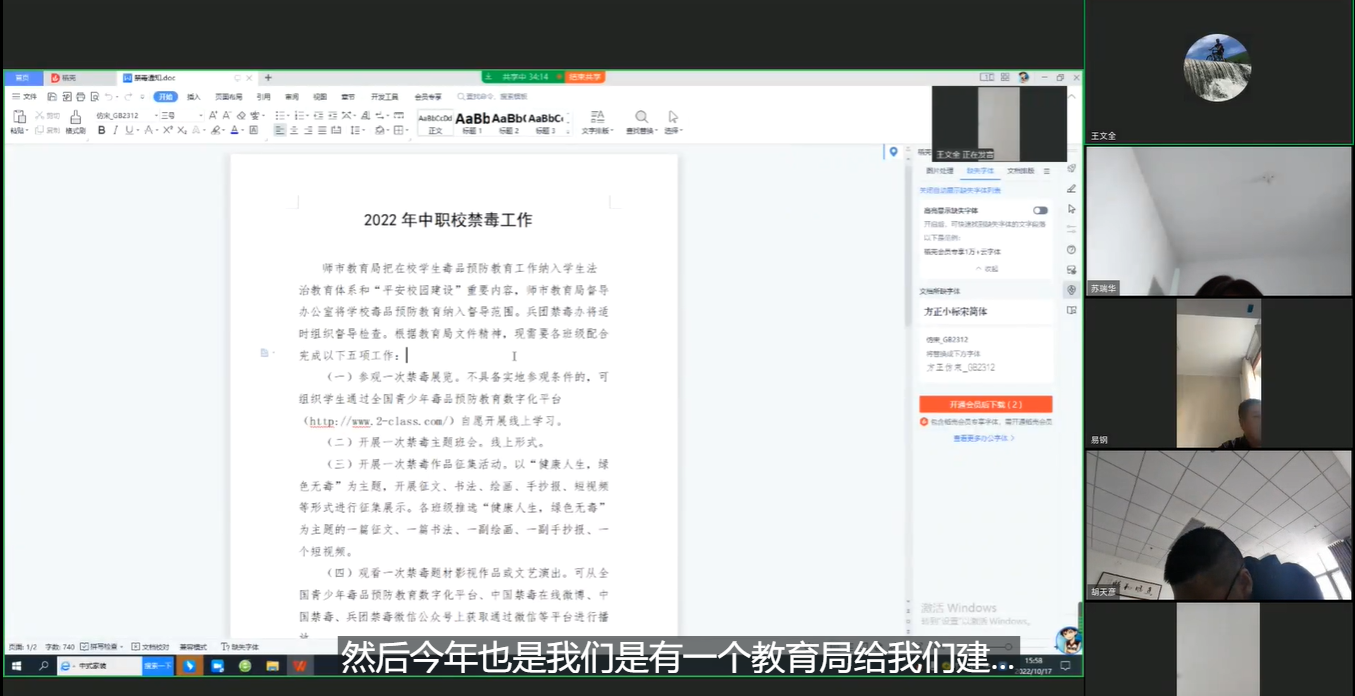Screen dimensions: 1355x696
Task: Open the Developer Tools ribbon tab
Action: [385, 97]
